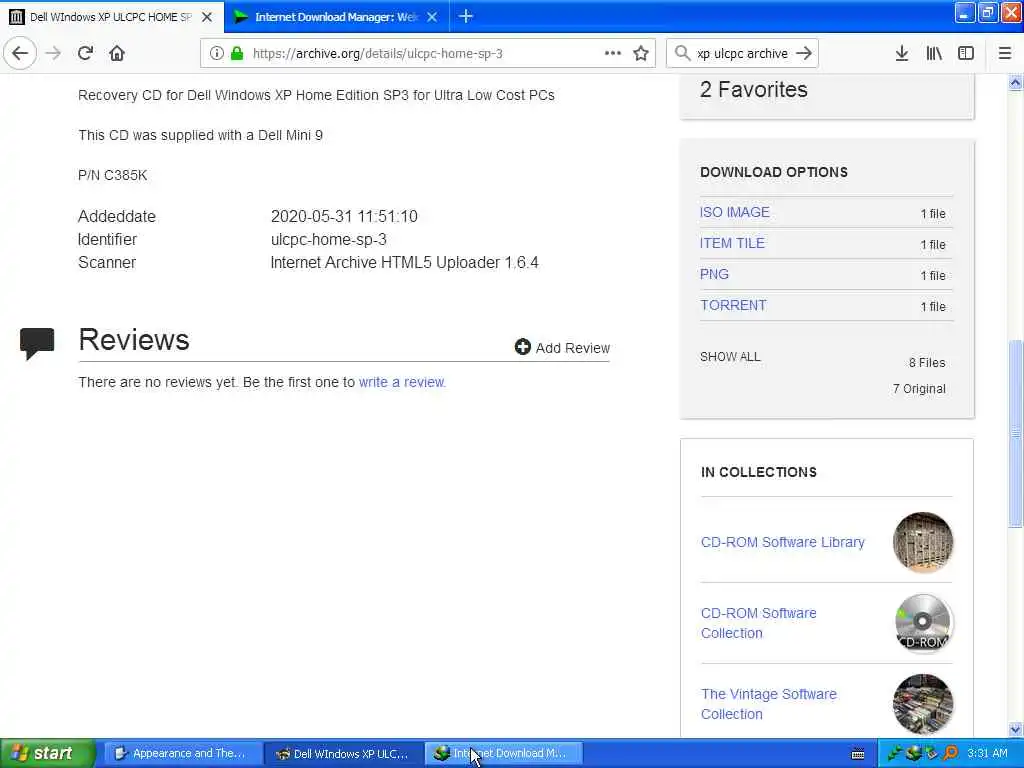The width and height of the screenshot is (1024, 768).
Task: Open the Windows XP start menu
Action: pos(47,753)
